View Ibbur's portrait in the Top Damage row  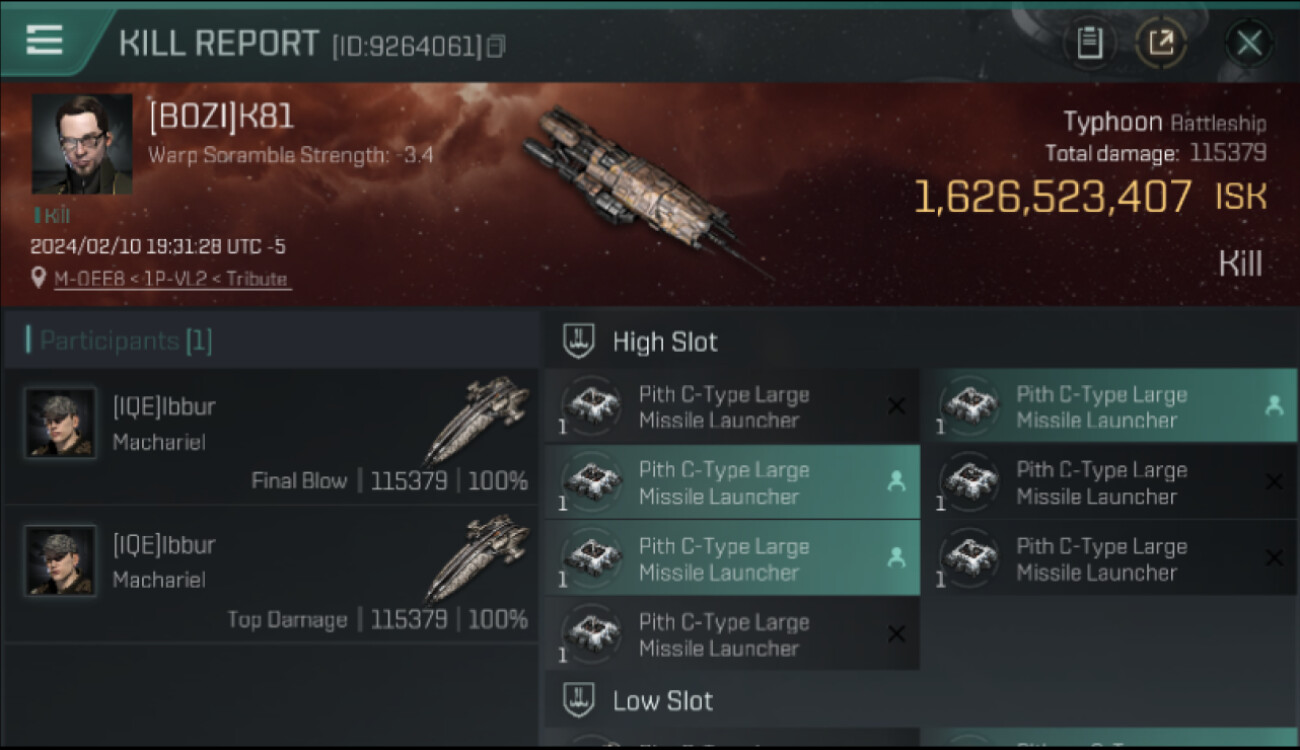pyautogui.click(x=61, y=561)
